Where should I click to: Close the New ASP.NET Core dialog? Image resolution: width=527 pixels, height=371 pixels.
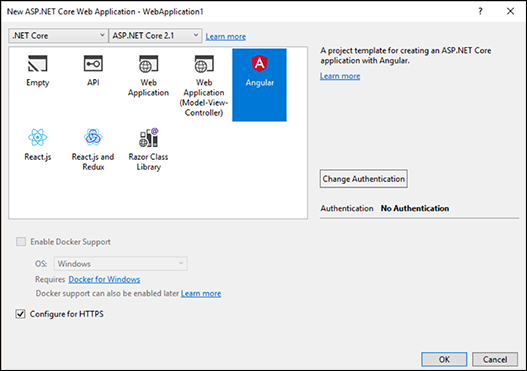point(510,11)
